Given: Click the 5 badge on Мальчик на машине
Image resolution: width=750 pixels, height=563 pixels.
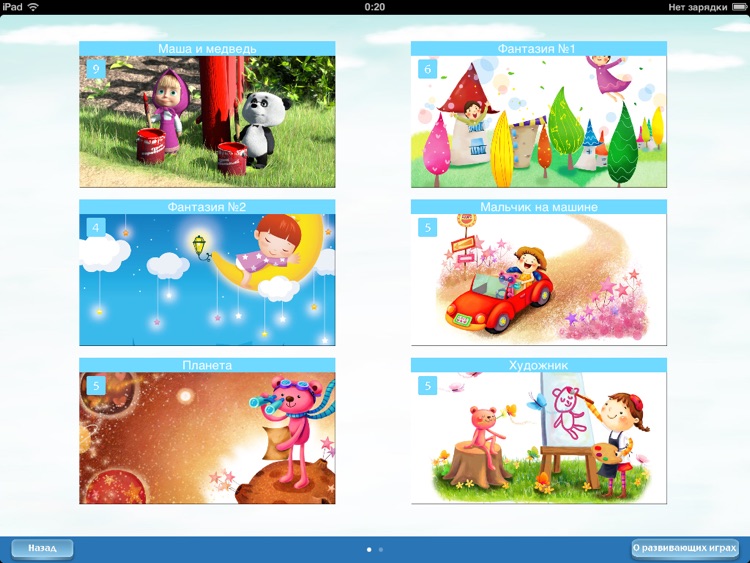Looking at the screenshot, I should click(x=428, y=227).
